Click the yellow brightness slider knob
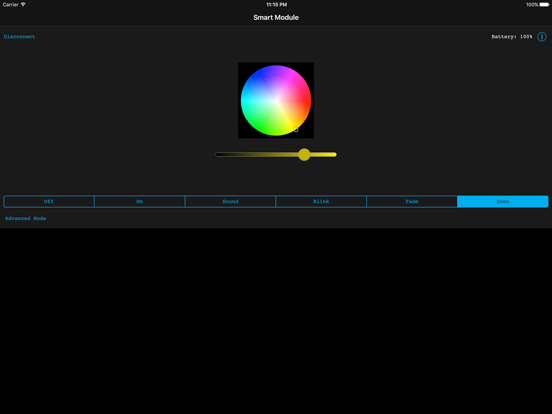 [x=304, y=155]
